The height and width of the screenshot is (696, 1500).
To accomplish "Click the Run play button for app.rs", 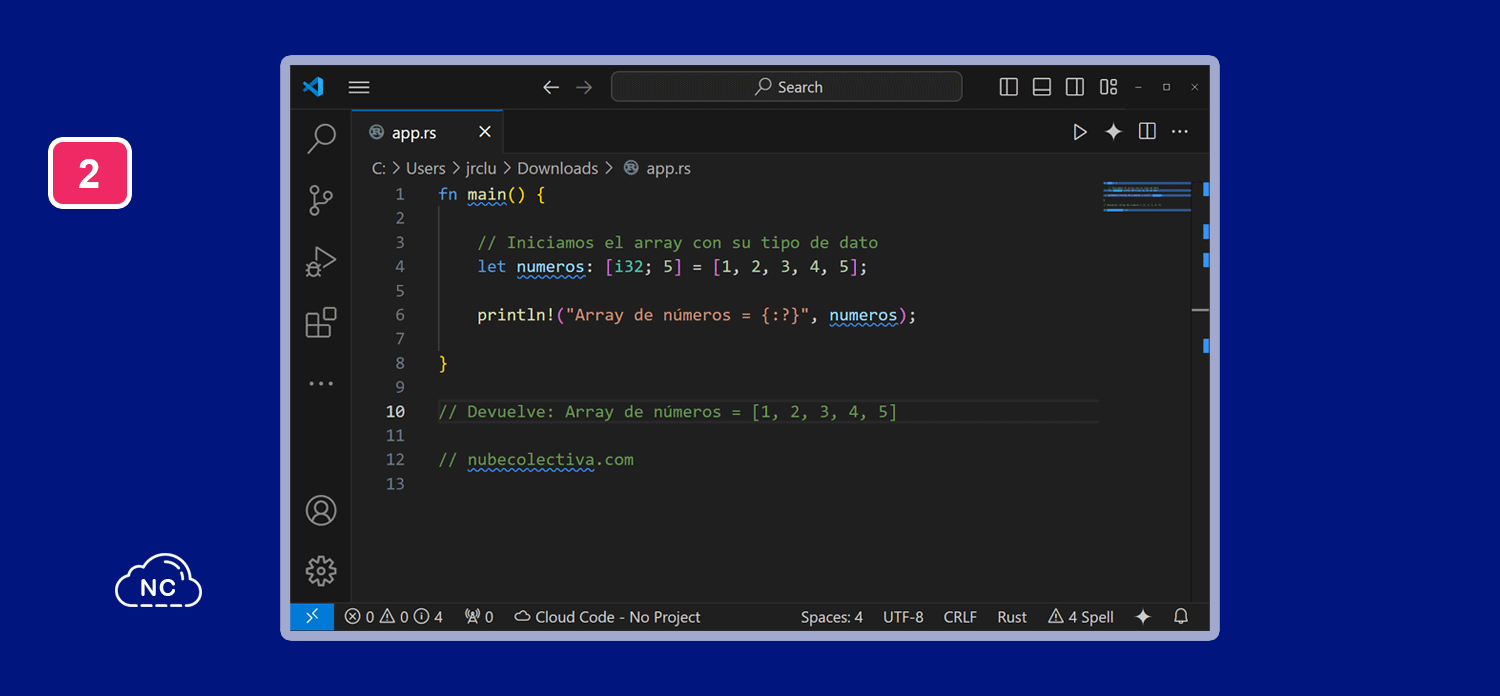I will click(1080, 132).
